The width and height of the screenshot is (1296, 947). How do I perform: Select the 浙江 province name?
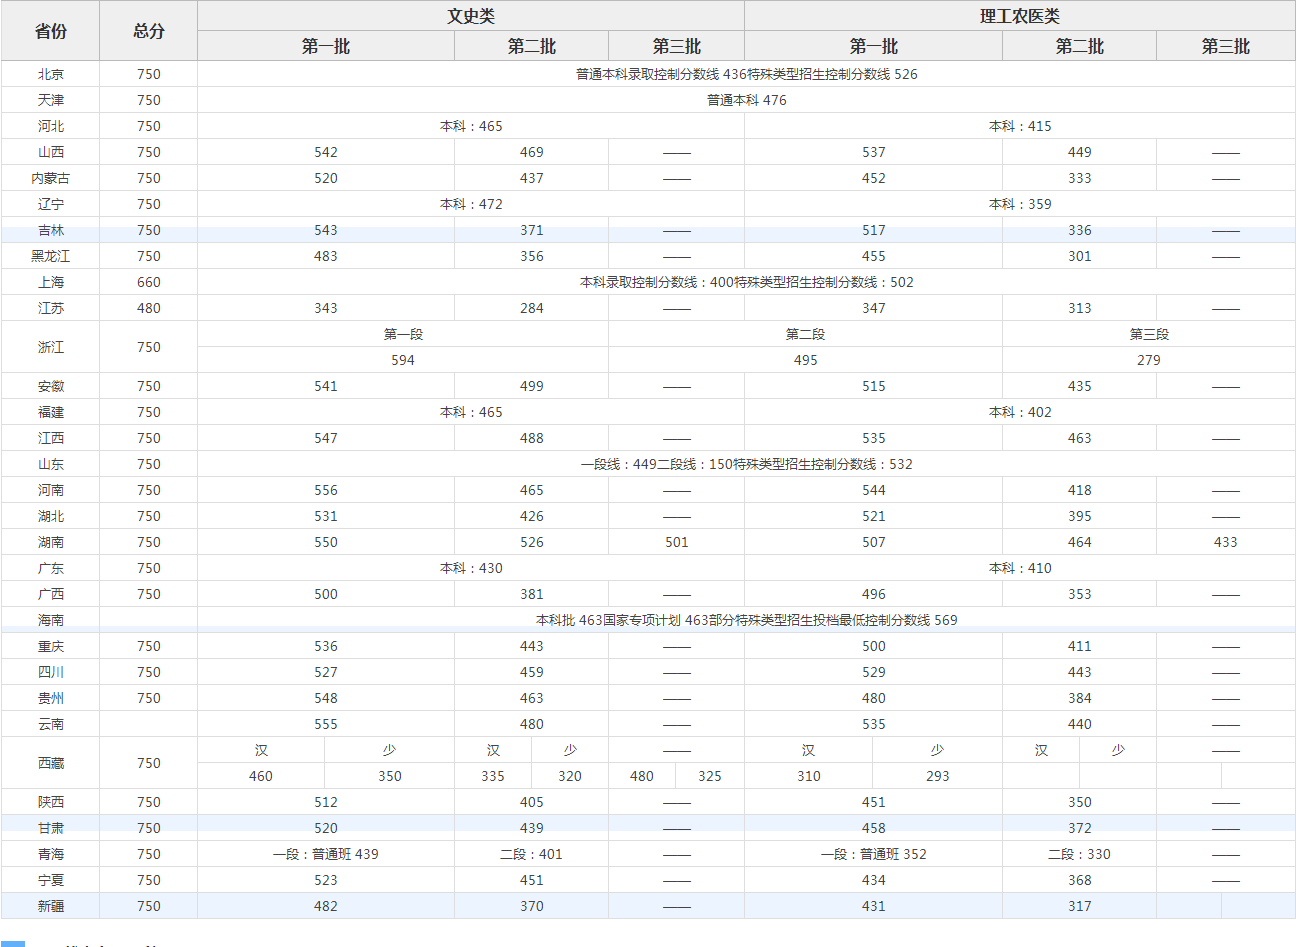(x=48, y=347)
